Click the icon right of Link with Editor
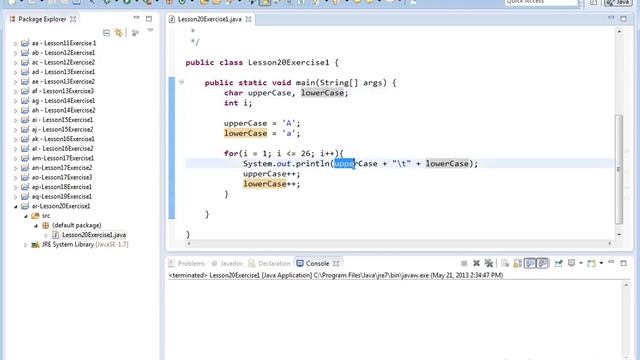Screen dimensions: 640x360 135,33
